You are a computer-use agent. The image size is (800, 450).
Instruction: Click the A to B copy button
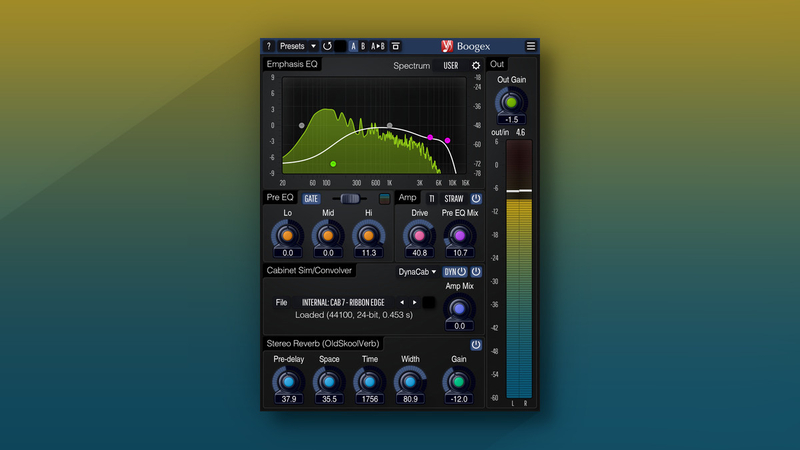[x=378, y=46]
